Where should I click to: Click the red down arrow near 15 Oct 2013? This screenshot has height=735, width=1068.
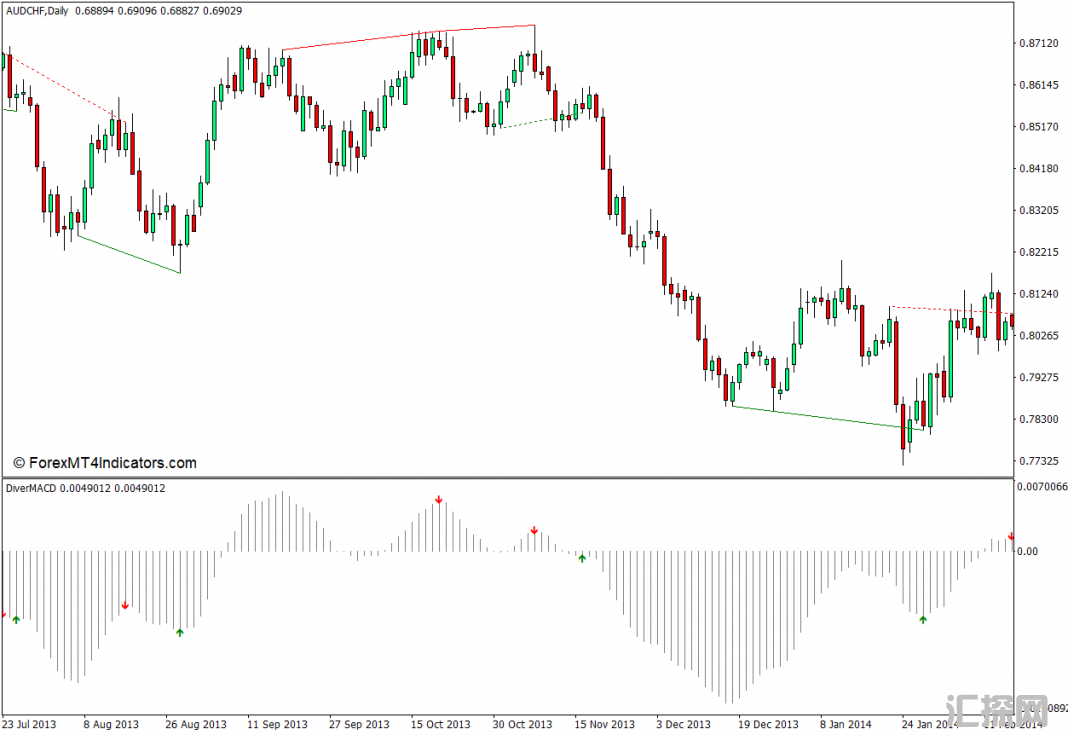[438, 499]
